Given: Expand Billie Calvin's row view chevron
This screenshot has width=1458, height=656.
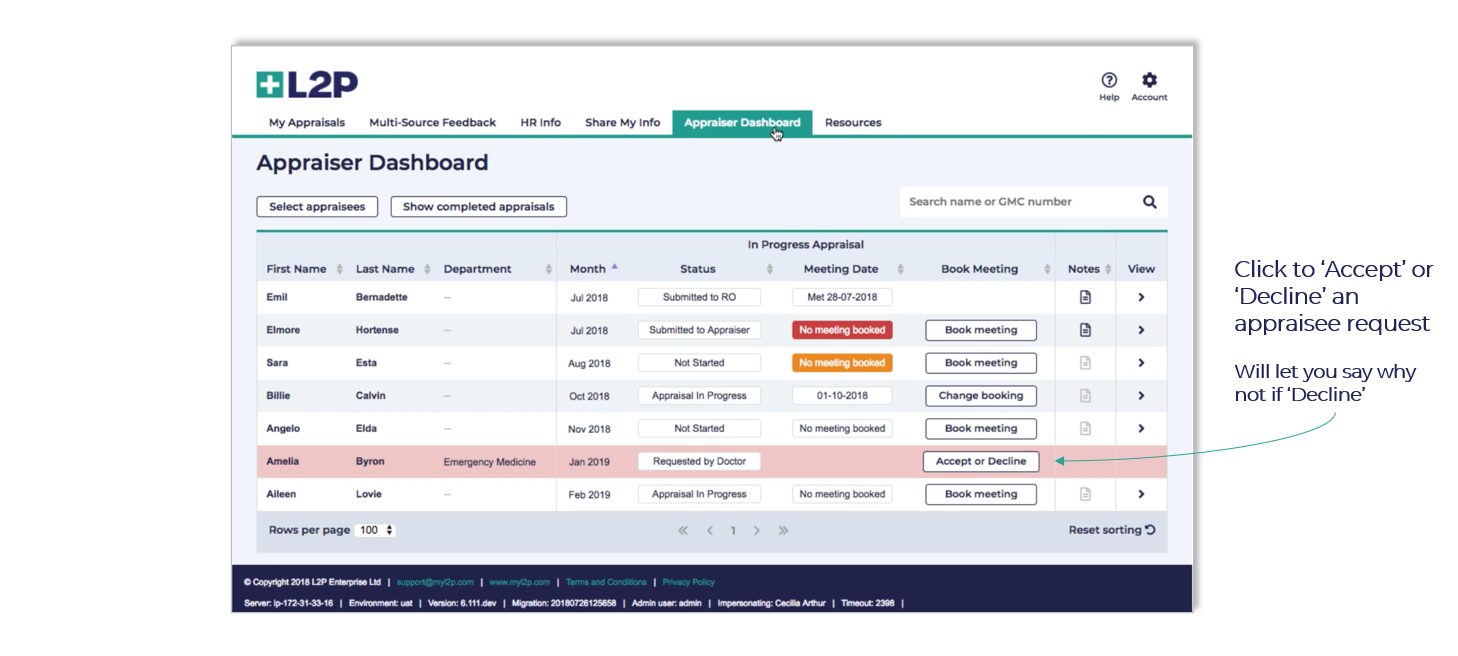Looking at the screenshot, I should 1141,396.
